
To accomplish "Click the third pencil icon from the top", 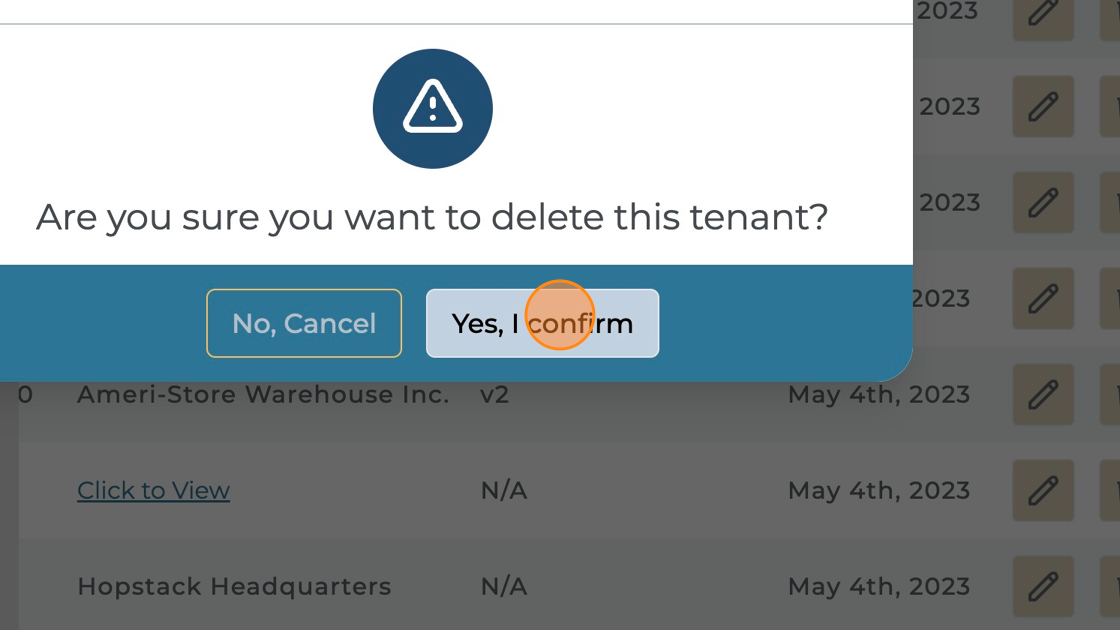I will point(1043,203).
